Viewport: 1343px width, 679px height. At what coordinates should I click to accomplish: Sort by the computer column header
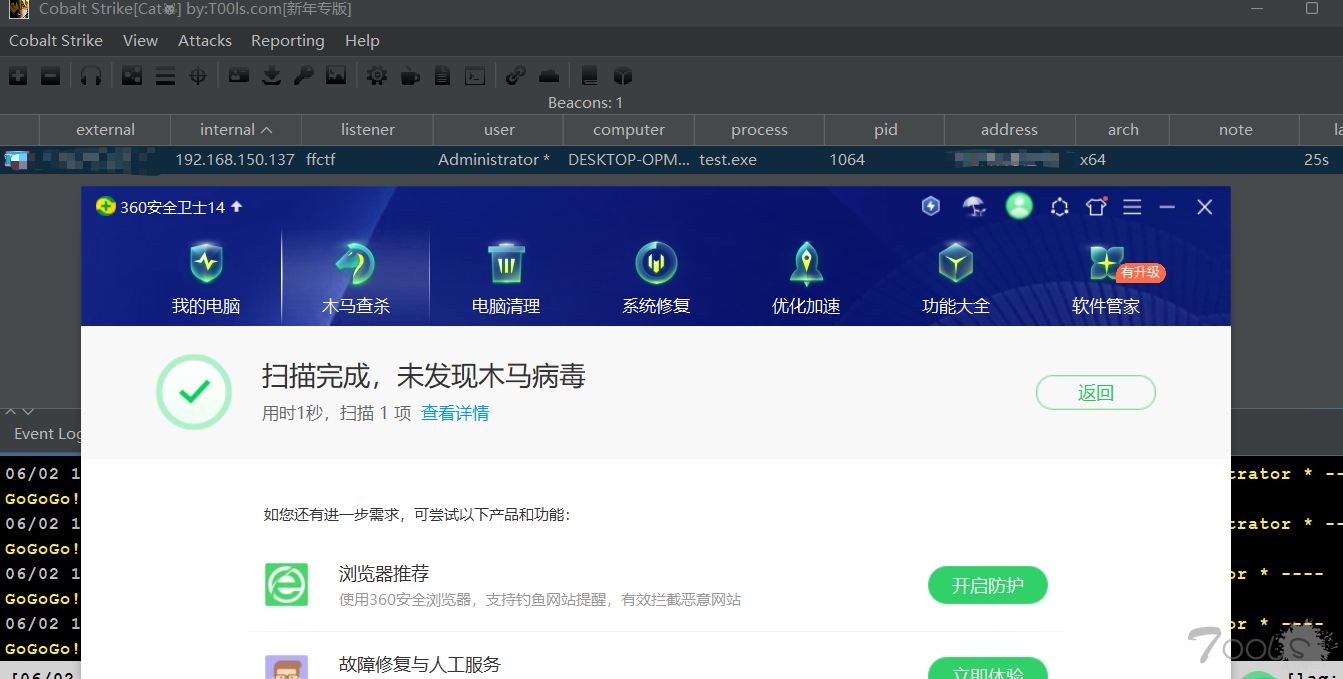[x=629, y=130]
